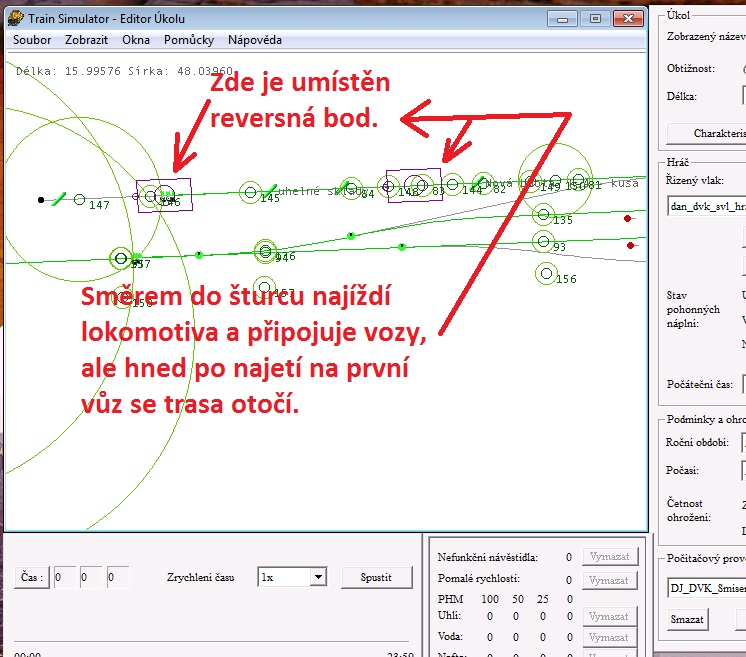This screenshot has height=657, width=746.
Task: Select map node labeled 144
Action: (x=452, y=184)
